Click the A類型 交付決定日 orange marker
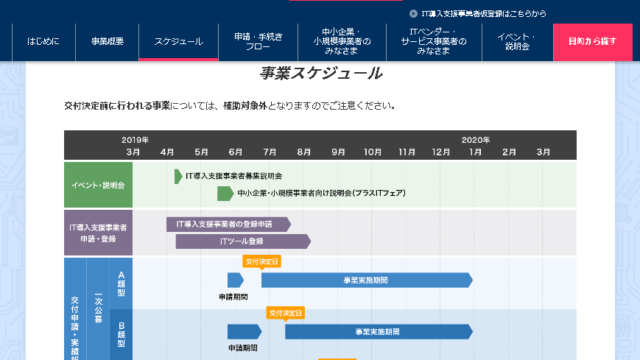The image size is (640, 360). pyautogui.click(x=262, y=262)
